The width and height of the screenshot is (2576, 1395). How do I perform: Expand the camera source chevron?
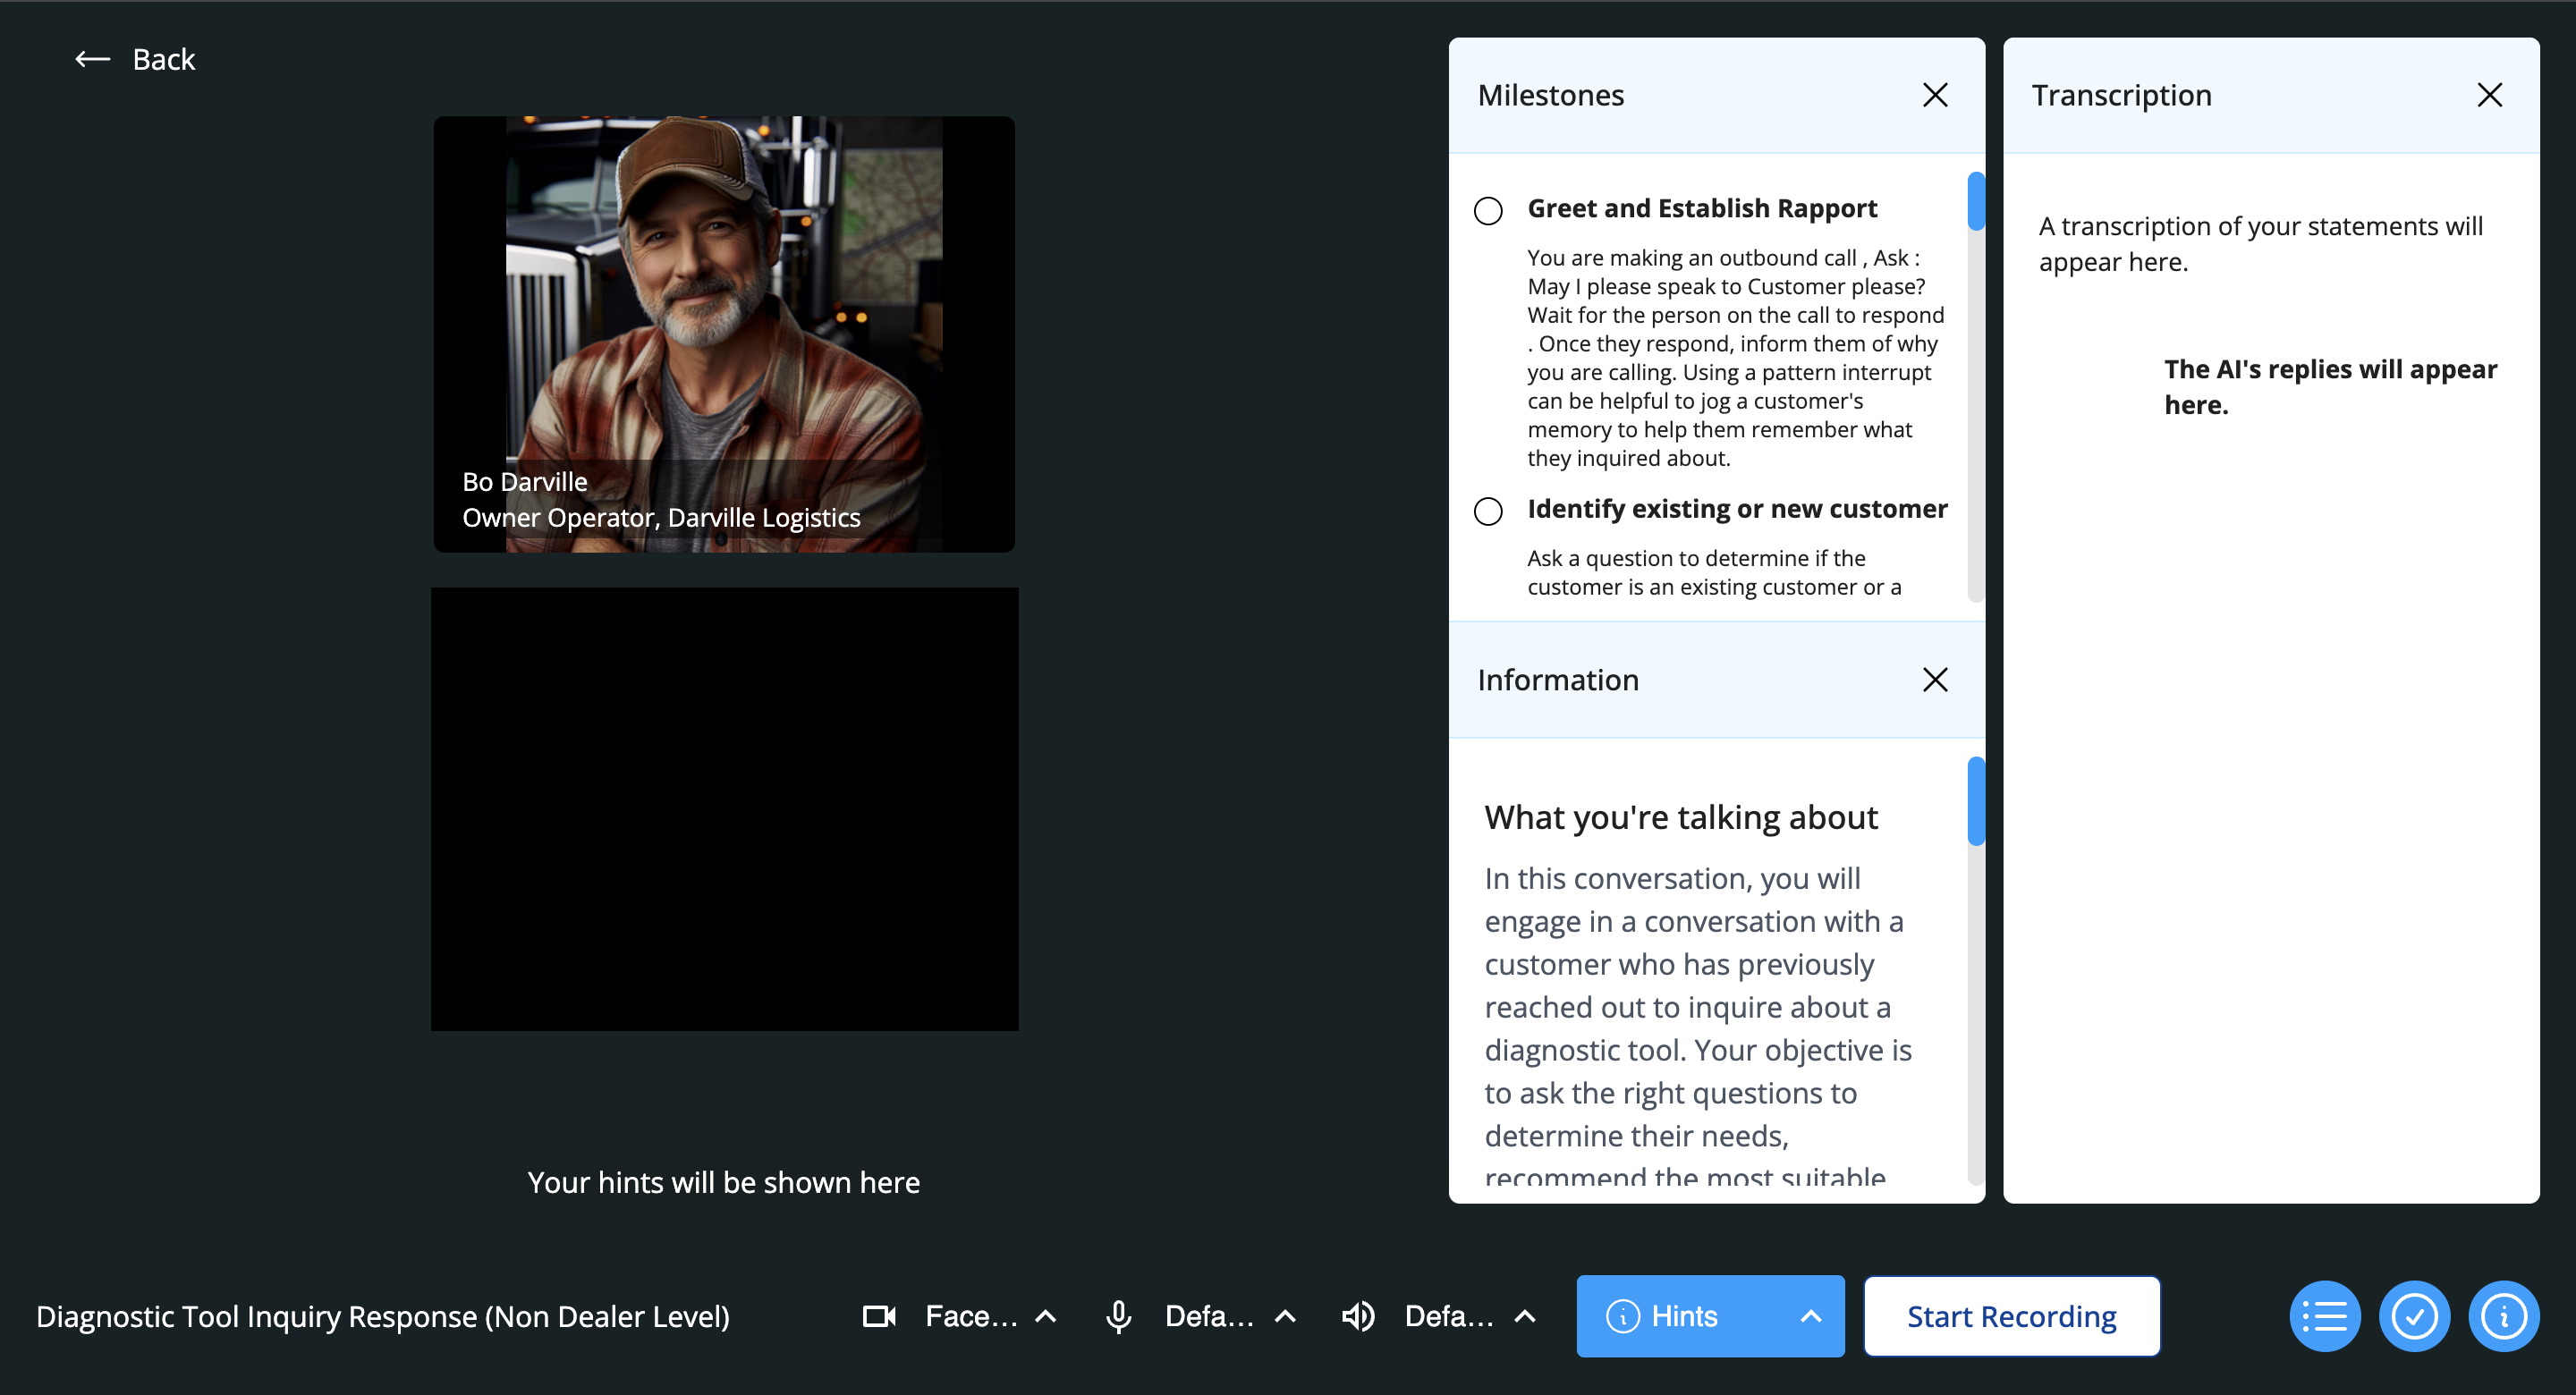[1046, 1316]
